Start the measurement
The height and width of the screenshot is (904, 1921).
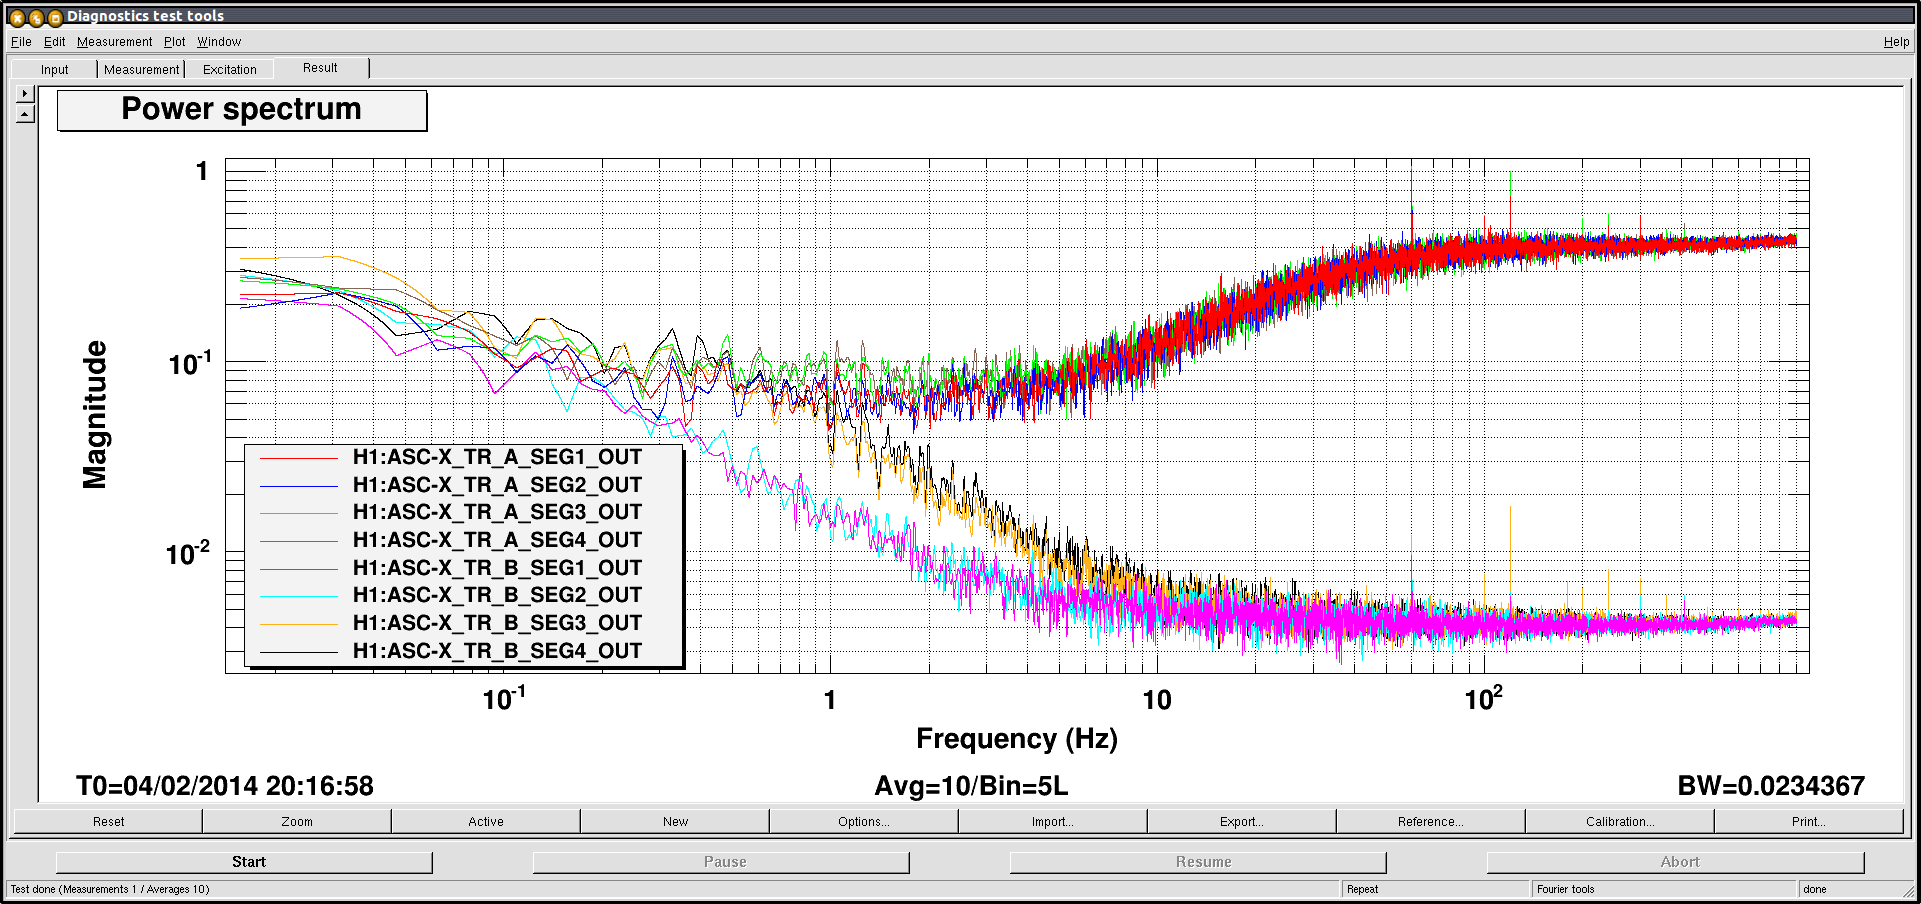[x=244, y=862]
